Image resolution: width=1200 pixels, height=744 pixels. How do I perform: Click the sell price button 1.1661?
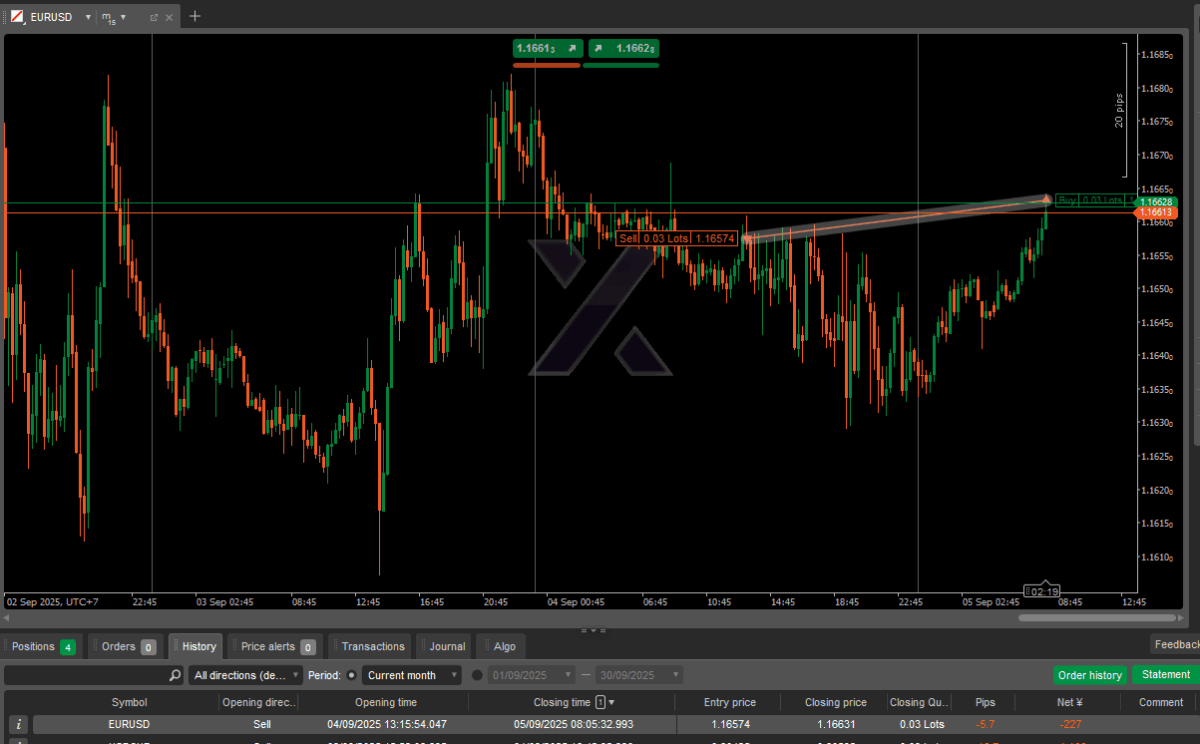(546, 48)
